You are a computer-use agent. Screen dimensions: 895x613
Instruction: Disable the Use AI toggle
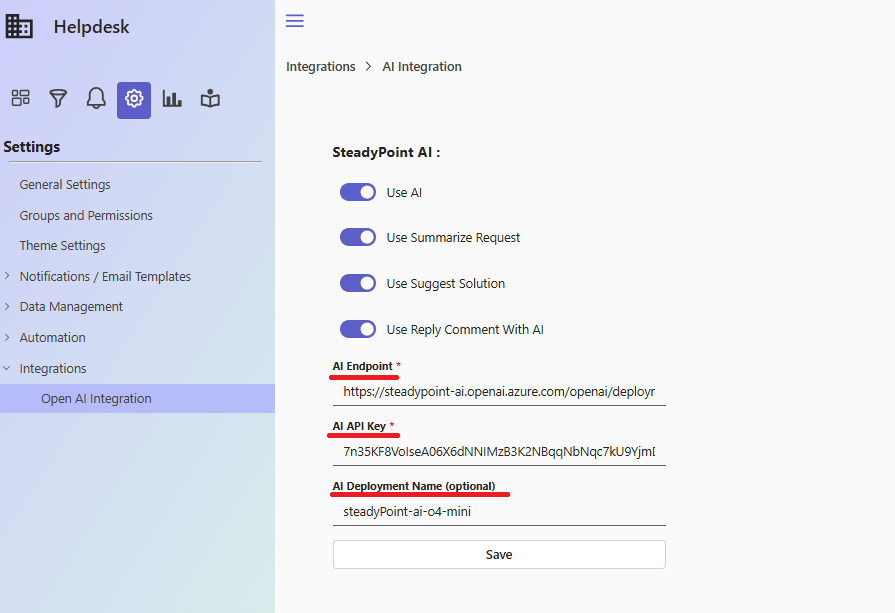coord(358,192)
